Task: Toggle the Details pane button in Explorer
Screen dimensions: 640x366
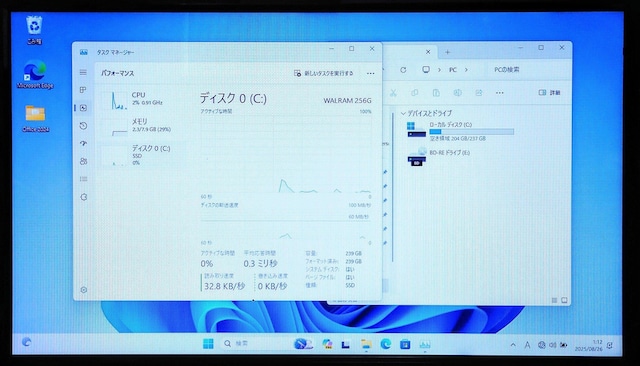Action: (549, 93)
